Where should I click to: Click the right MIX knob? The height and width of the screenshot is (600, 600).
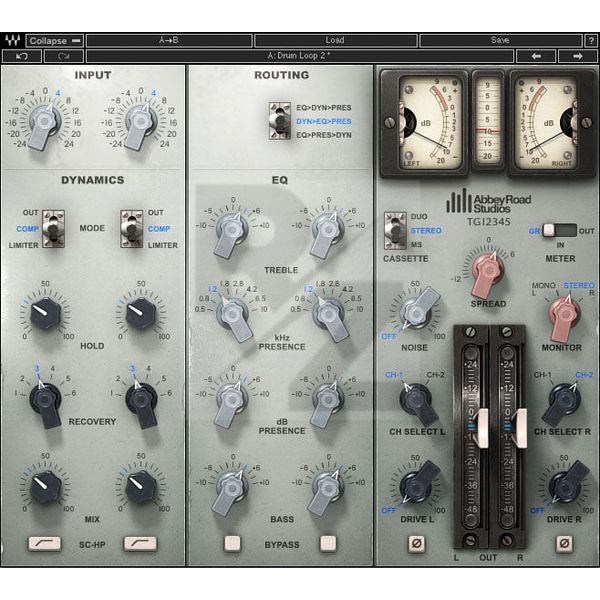tap(141, 486)
